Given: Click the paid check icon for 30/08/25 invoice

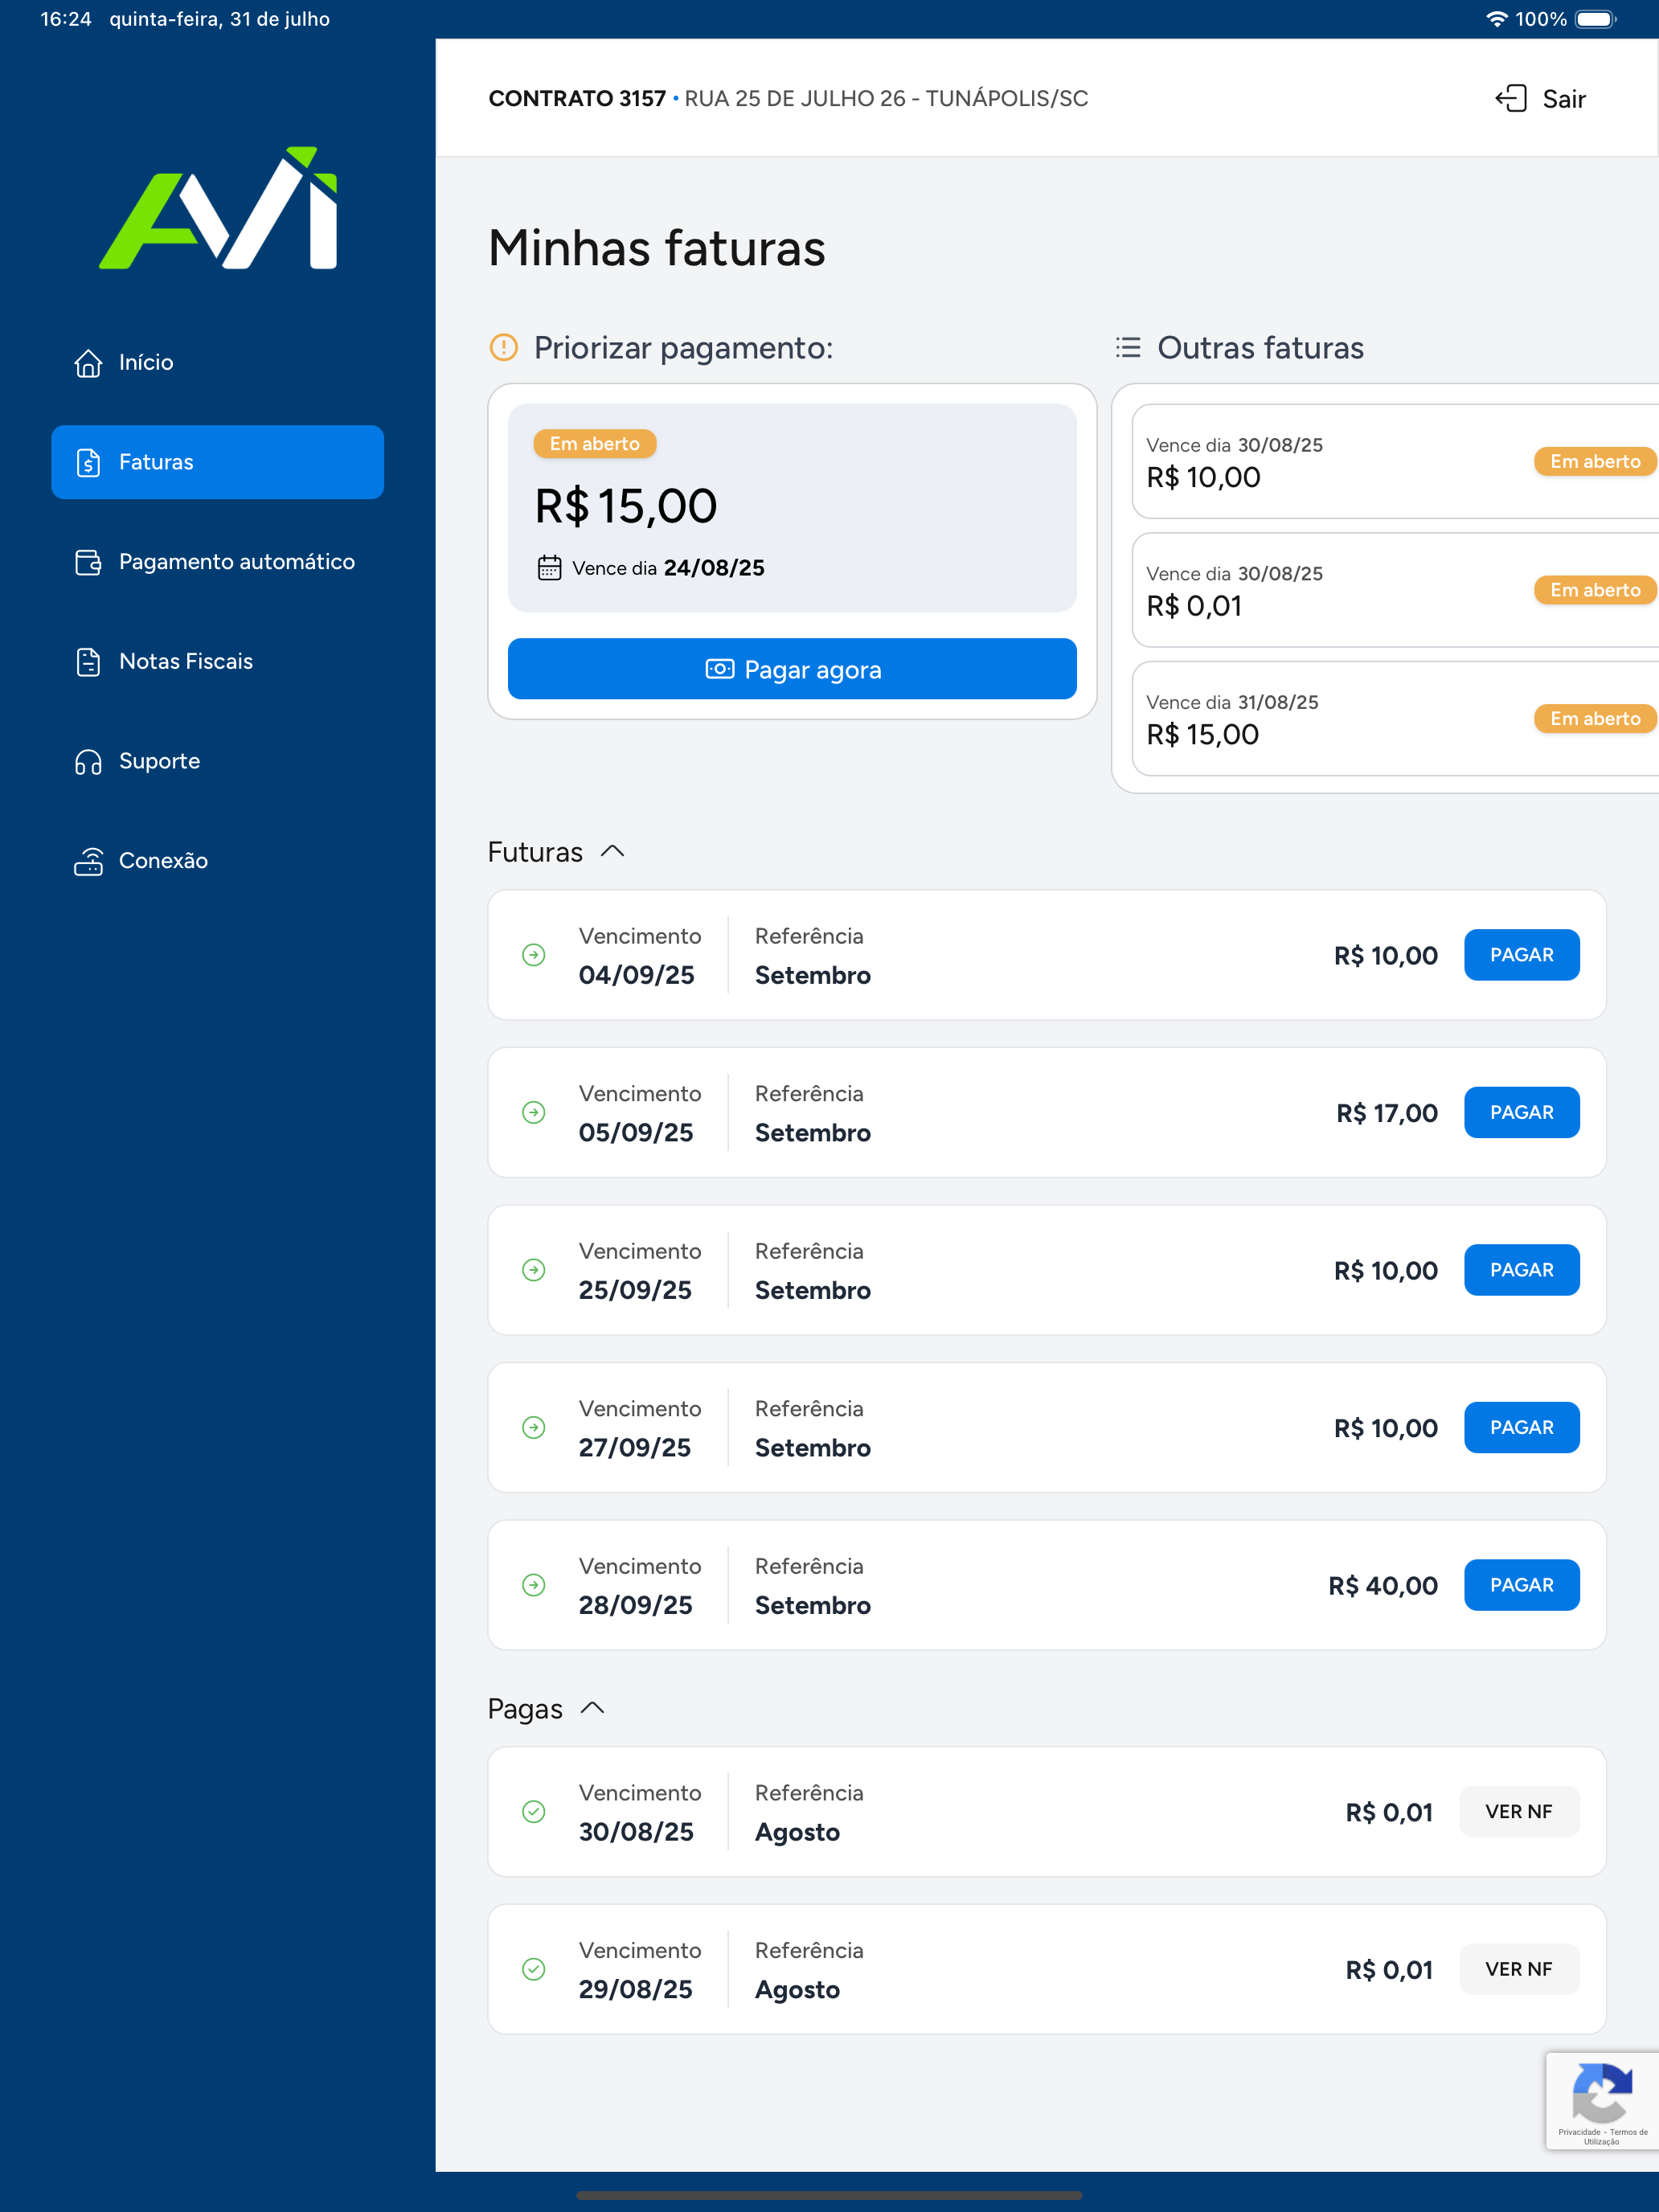Looking at the screenshot, I should click(x=534, y=1812).
